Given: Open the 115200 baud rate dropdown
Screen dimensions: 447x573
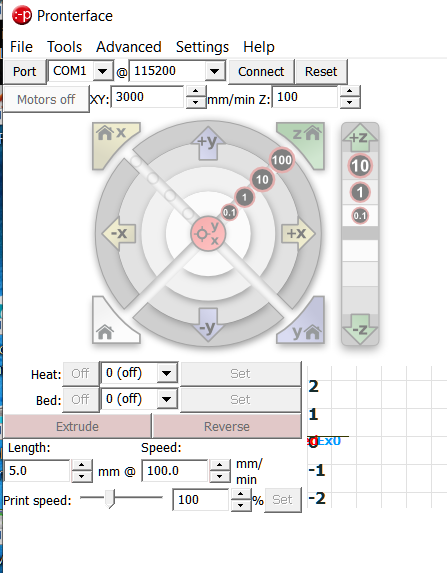Looking at the screenshot, I should (x=214, y=71).
